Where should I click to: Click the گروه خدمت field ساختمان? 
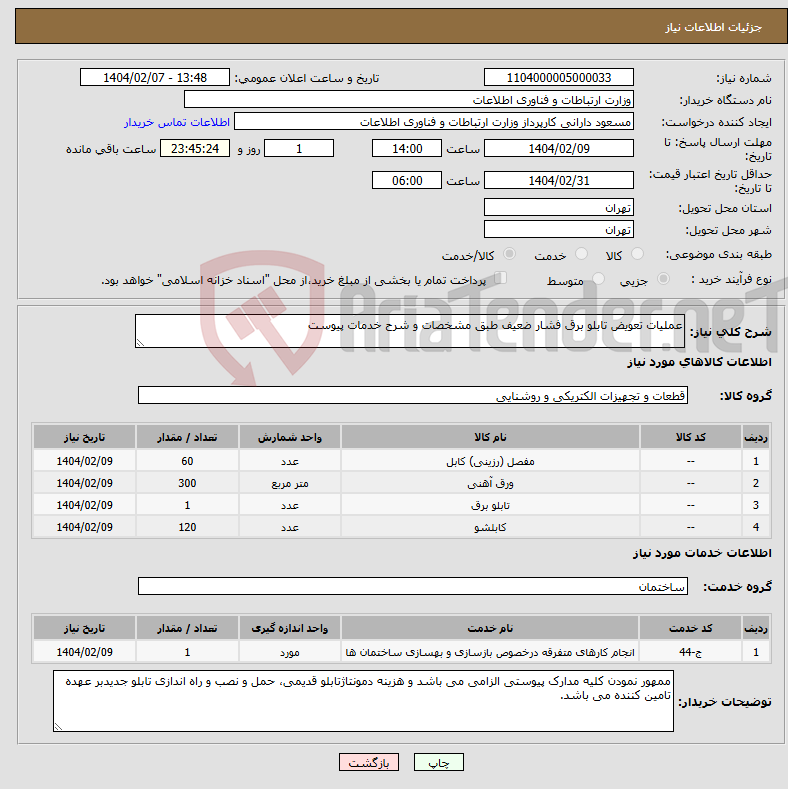413,586
